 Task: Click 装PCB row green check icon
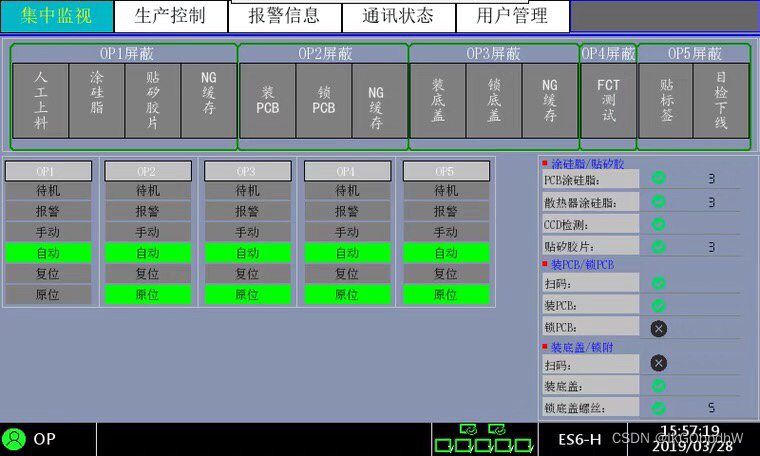tap(658, 305)
